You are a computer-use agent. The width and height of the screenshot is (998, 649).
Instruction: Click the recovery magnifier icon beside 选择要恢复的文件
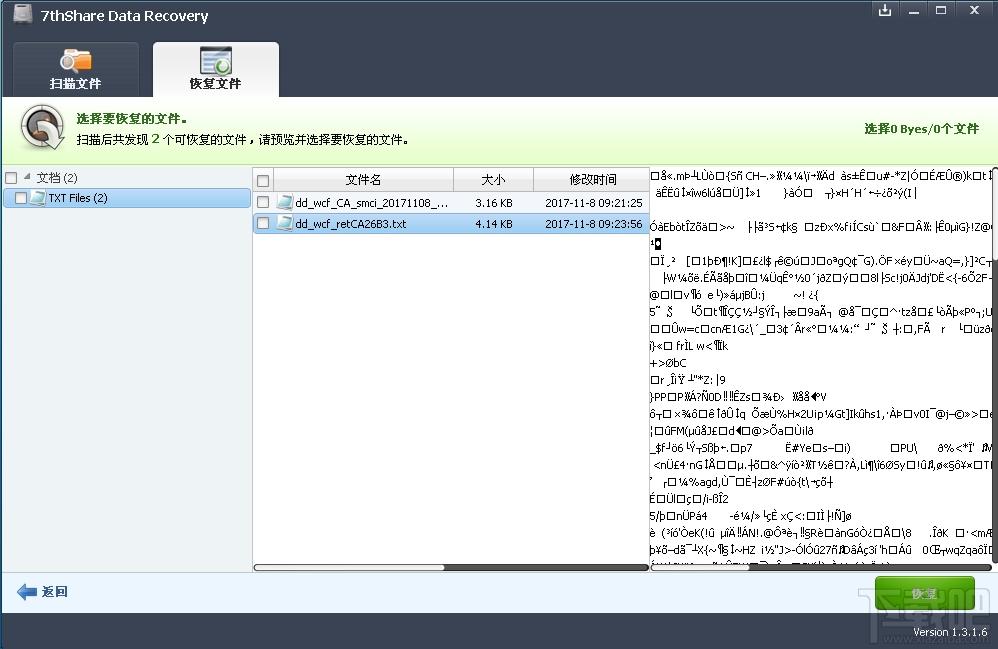tap(42, 127)
